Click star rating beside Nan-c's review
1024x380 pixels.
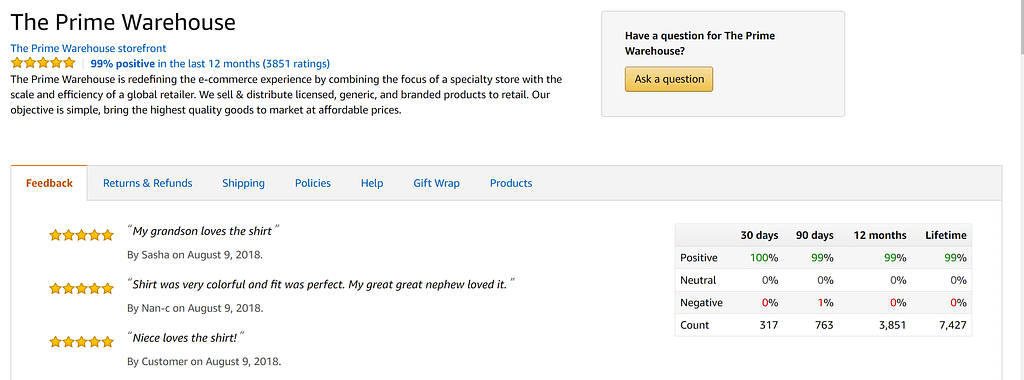pyautogui.click(x=81, y=289)
